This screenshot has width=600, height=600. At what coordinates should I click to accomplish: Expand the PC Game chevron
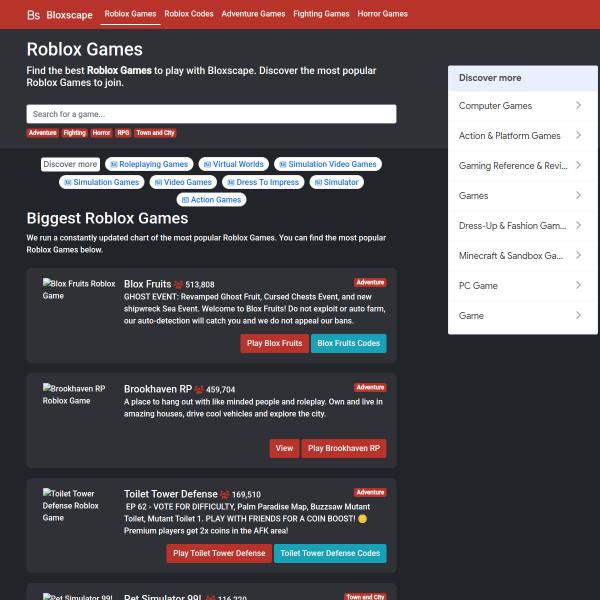(x=578, y=285)
